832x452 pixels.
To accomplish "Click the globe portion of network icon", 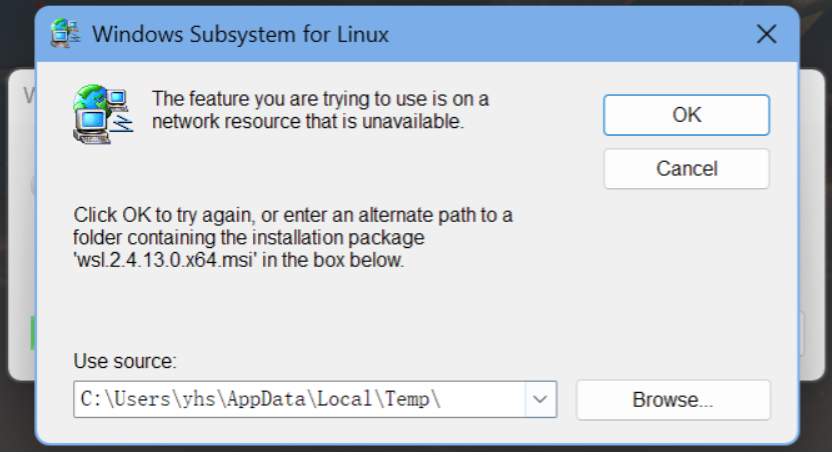I will coord(89,98).
